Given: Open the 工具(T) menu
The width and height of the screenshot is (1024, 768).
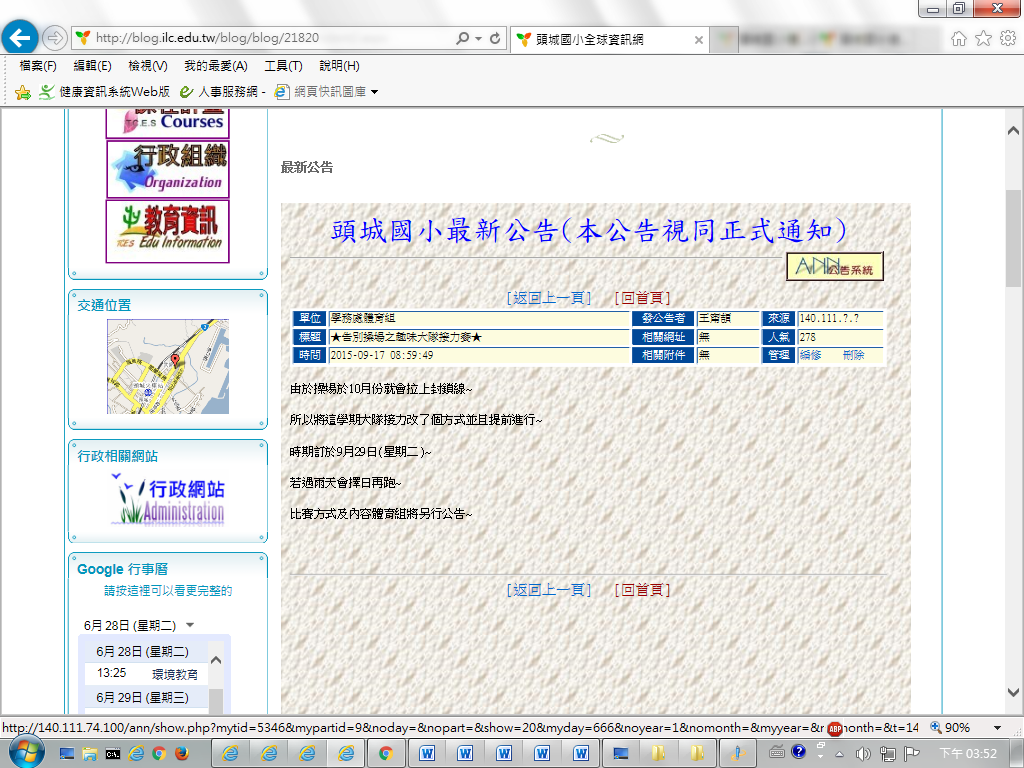Looking at the screenshot, I should pos(283,66).
